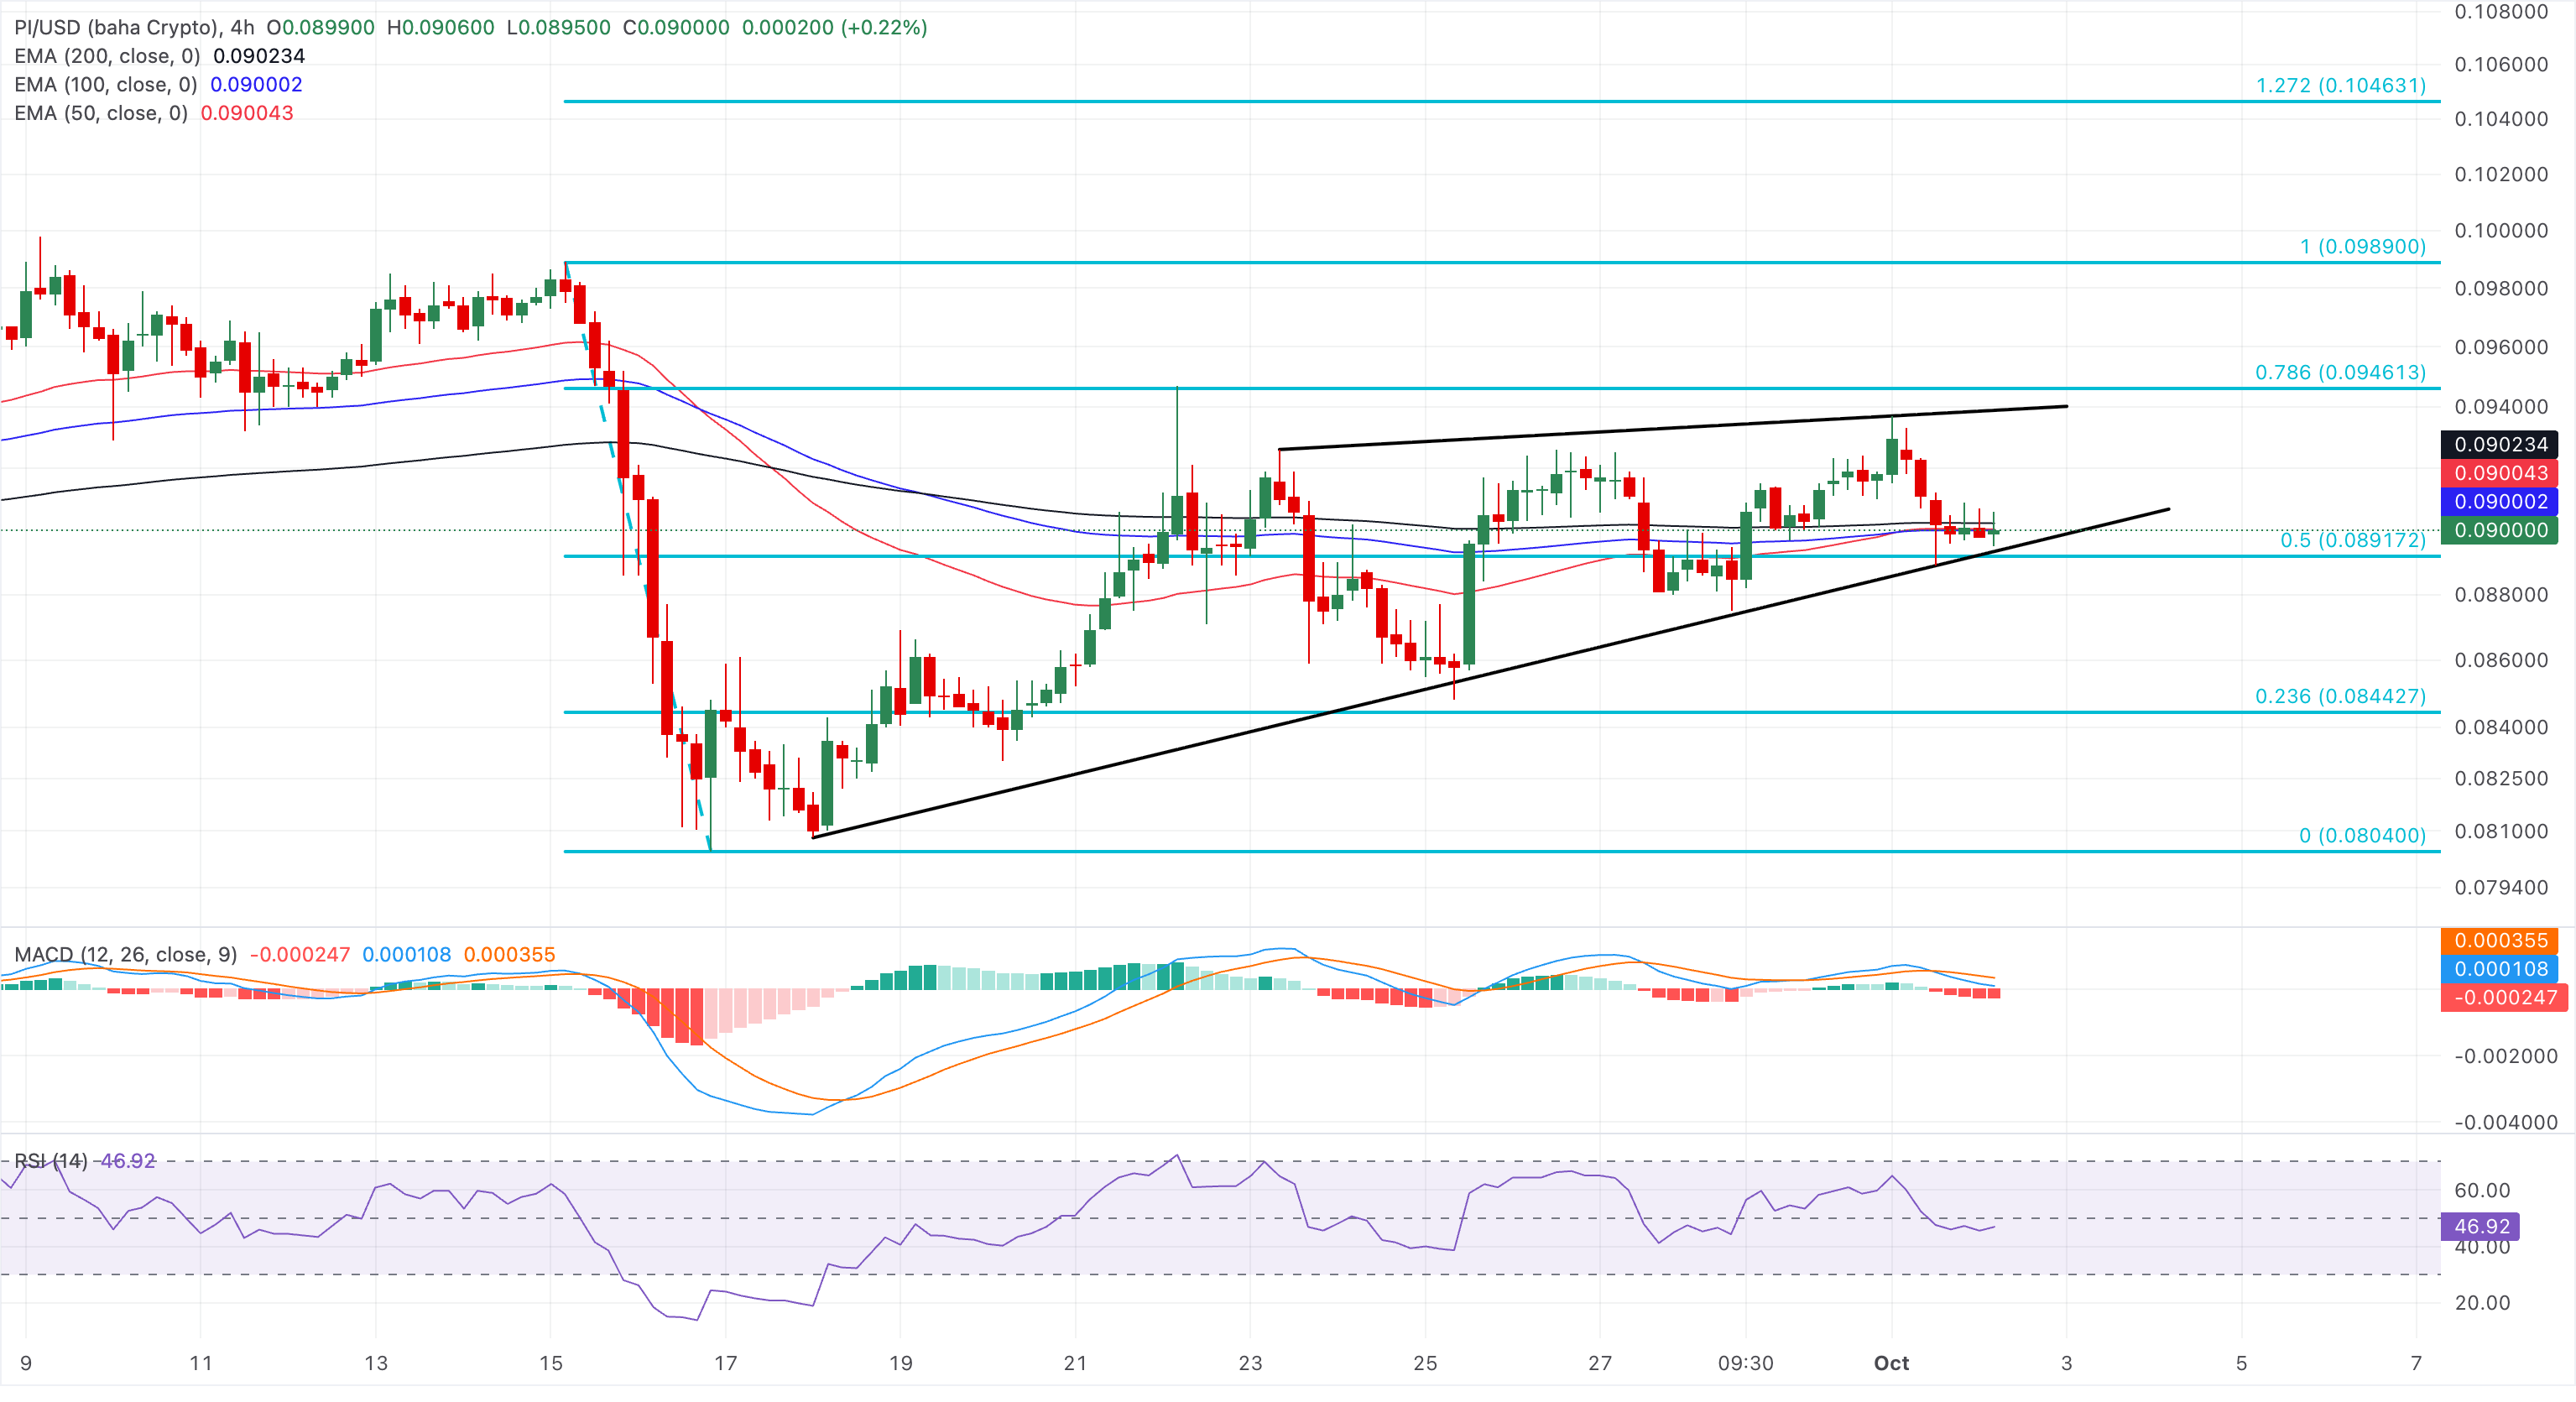
Task: Click the +0.22% change value in header
Action: [x=884, y=28]
